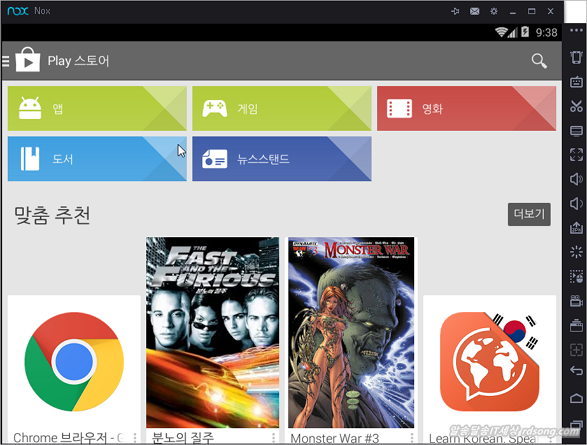
Task: Open Nox settings gear icon
Action: (494, 11)
